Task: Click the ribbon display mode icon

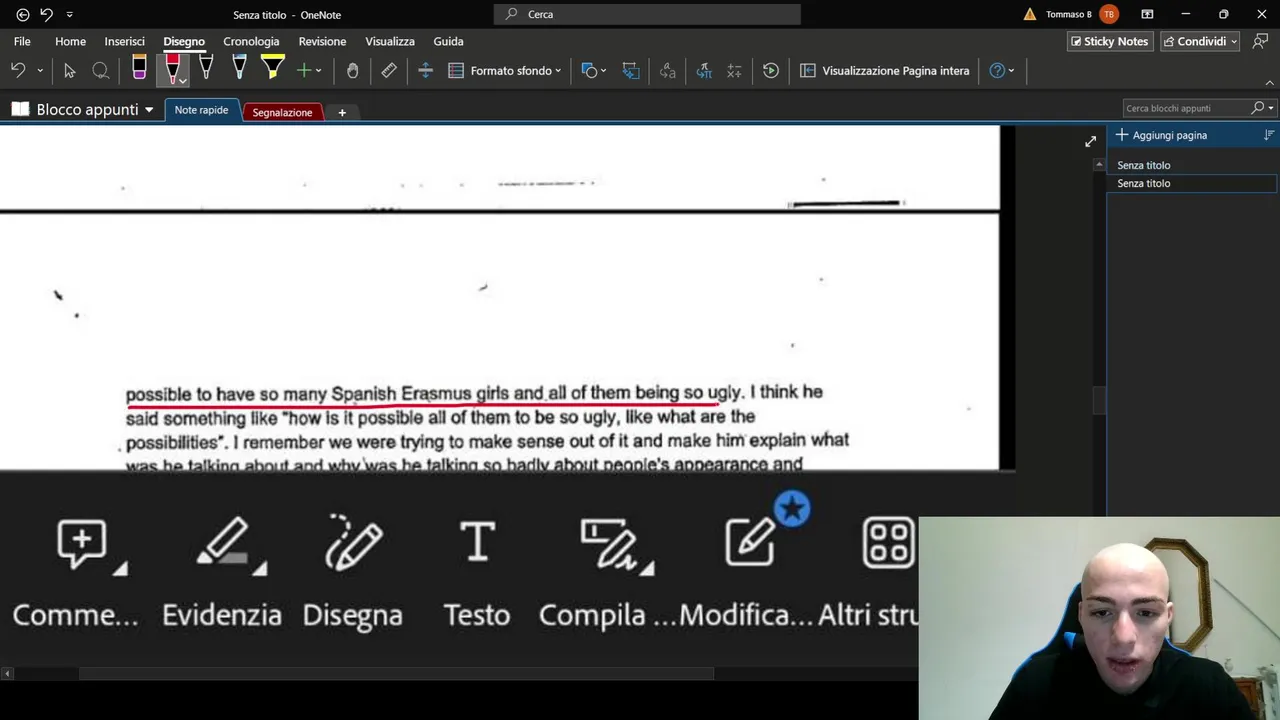Action: 1147,14
